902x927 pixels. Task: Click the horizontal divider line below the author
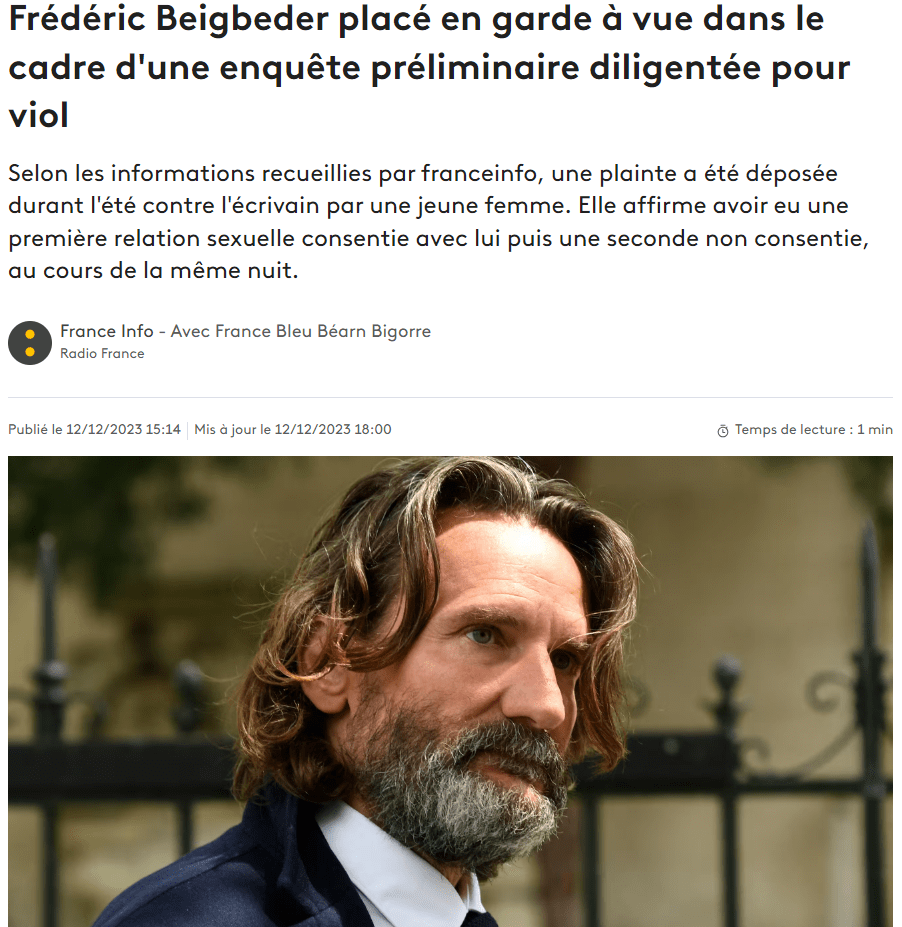coord(450,397)
